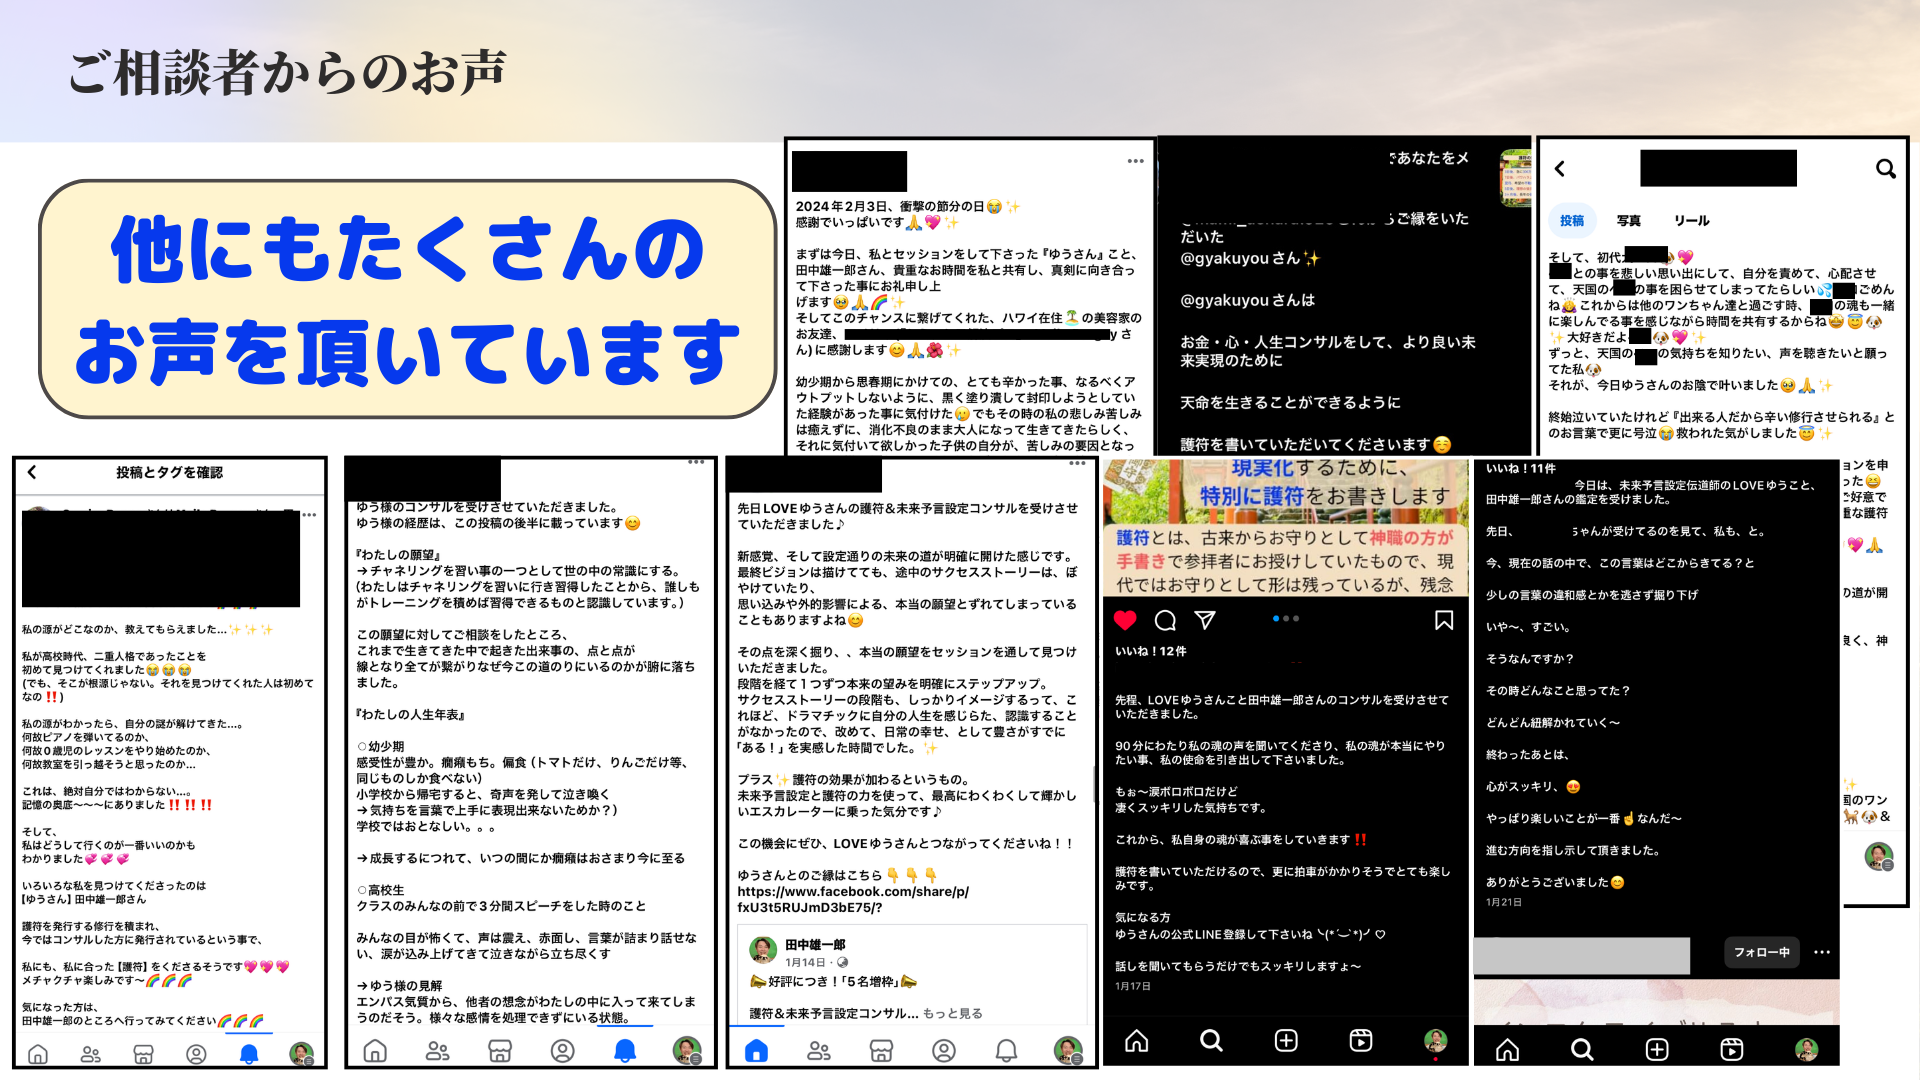The width and height of the screenshot is (1920, 1080).
Task: Open the three-dot menu beside フォロー中
Action: [x=1822, y=952]
